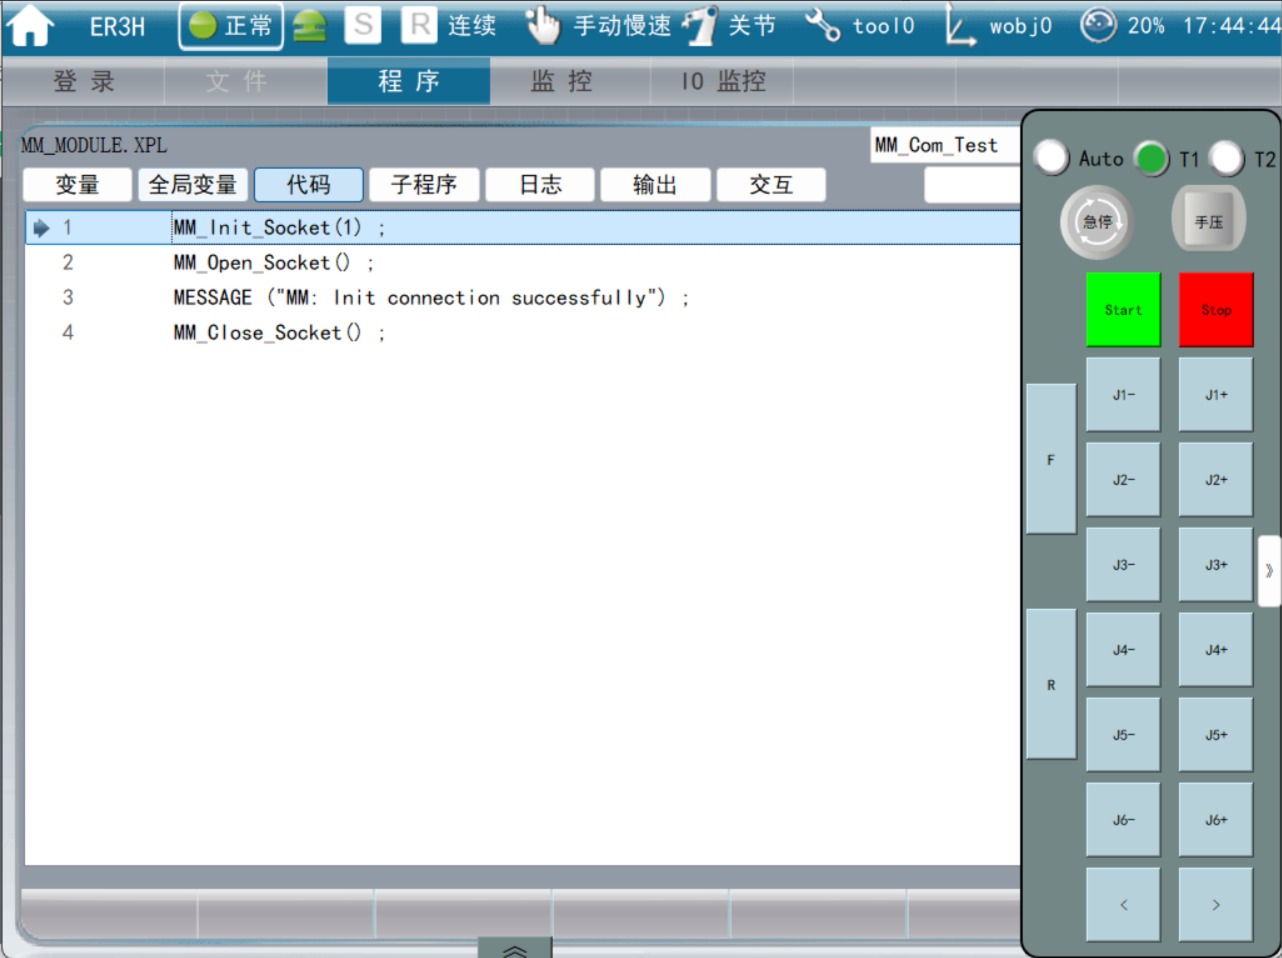Jog joint with J1+ button
Viewport: 1282px width, 958px height.
point(1216,395)
